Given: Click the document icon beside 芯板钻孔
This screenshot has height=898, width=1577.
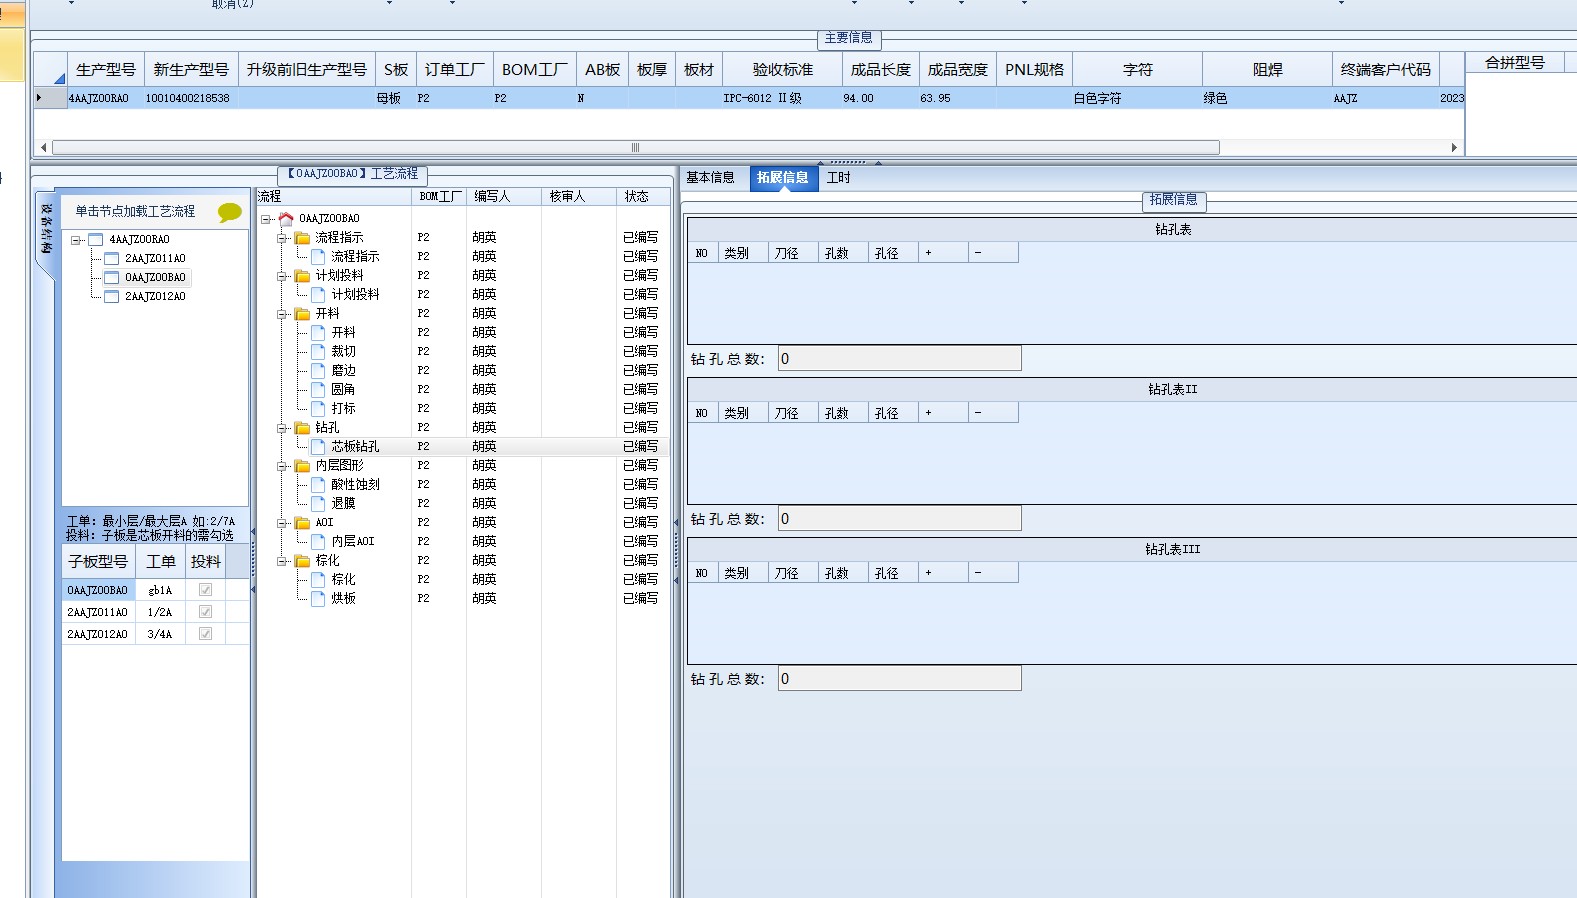Looking at the screenshot, I should 318,446.
